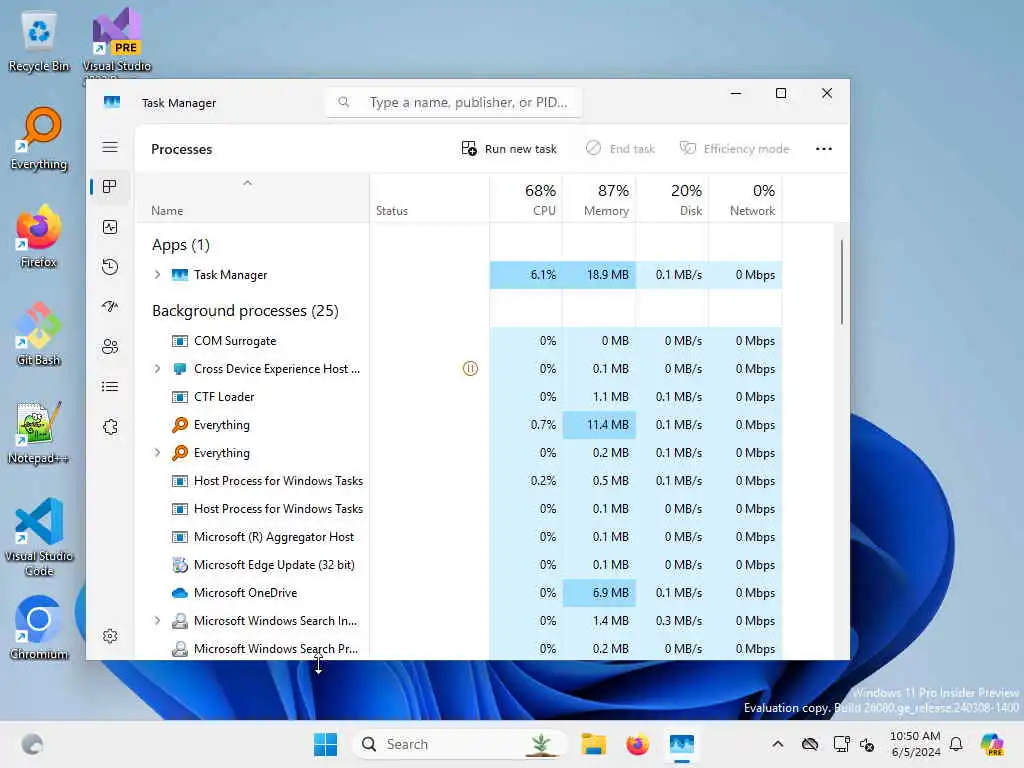Image resolution: width=1024 pixels, height=768 pixels.
Task: Sort by the Network column header
Action: [x=745, y=199]
